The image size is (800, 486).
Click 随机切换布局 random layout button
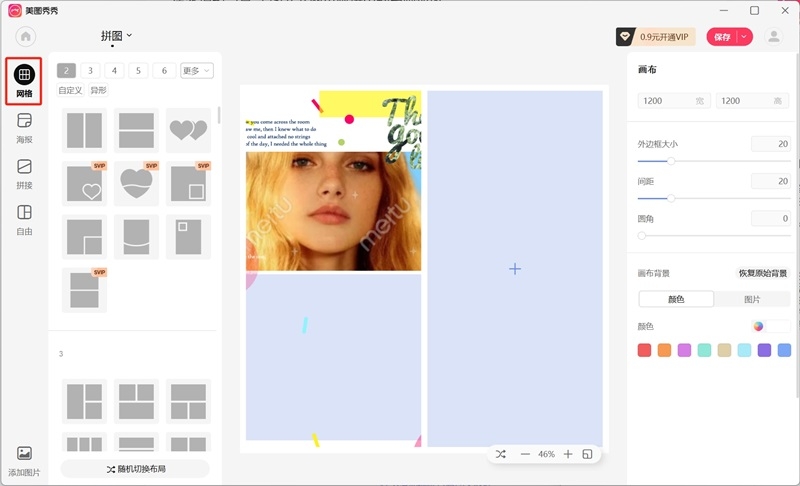click(135, 469)
